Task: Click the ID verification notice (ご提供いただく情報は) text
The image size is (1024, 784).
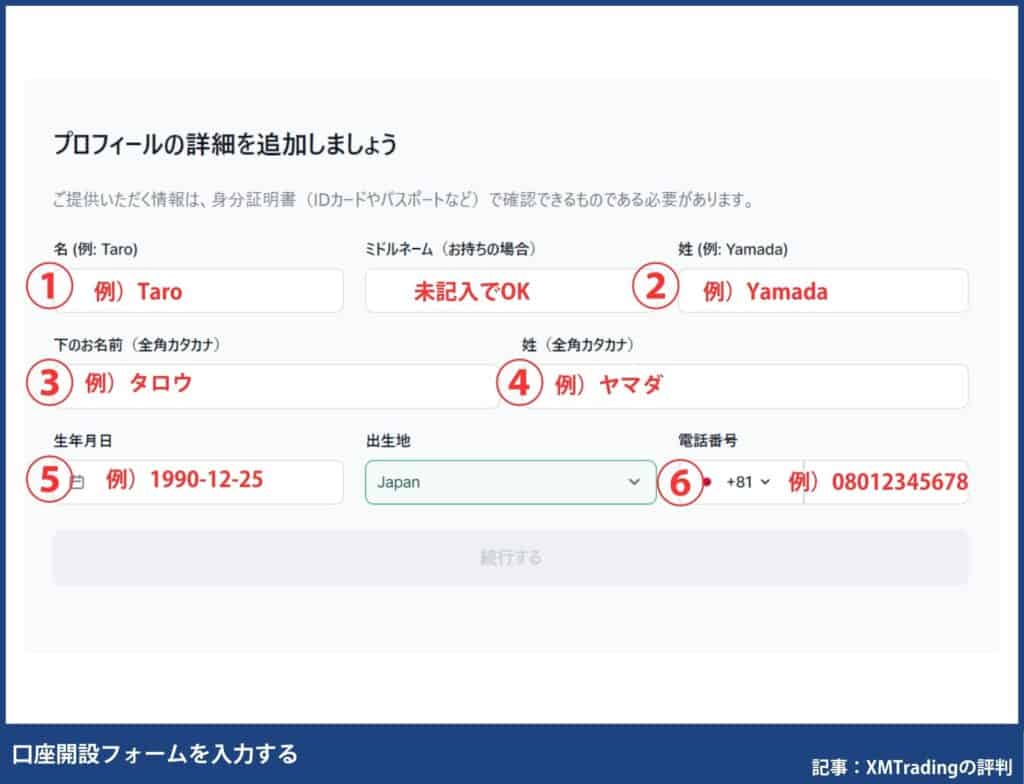Action: [403, 199]
